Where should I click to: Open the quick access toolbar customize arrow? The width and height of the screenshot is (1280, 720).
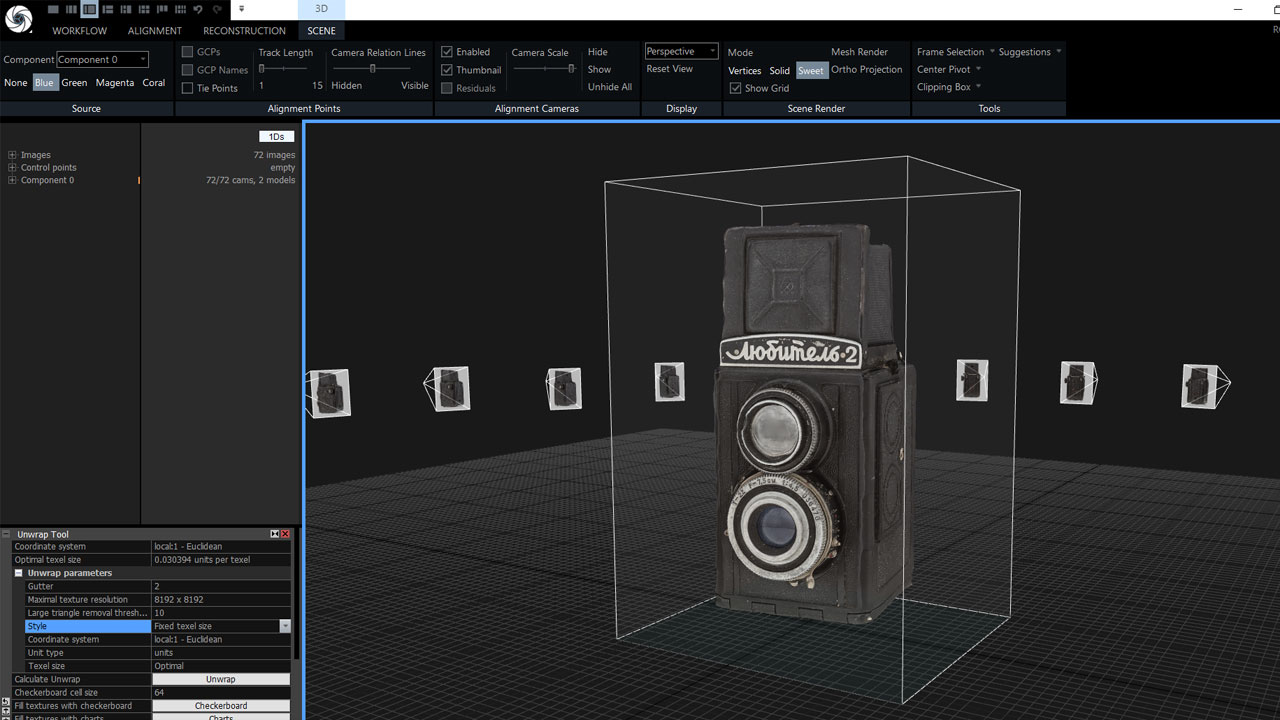click(241, 9)
